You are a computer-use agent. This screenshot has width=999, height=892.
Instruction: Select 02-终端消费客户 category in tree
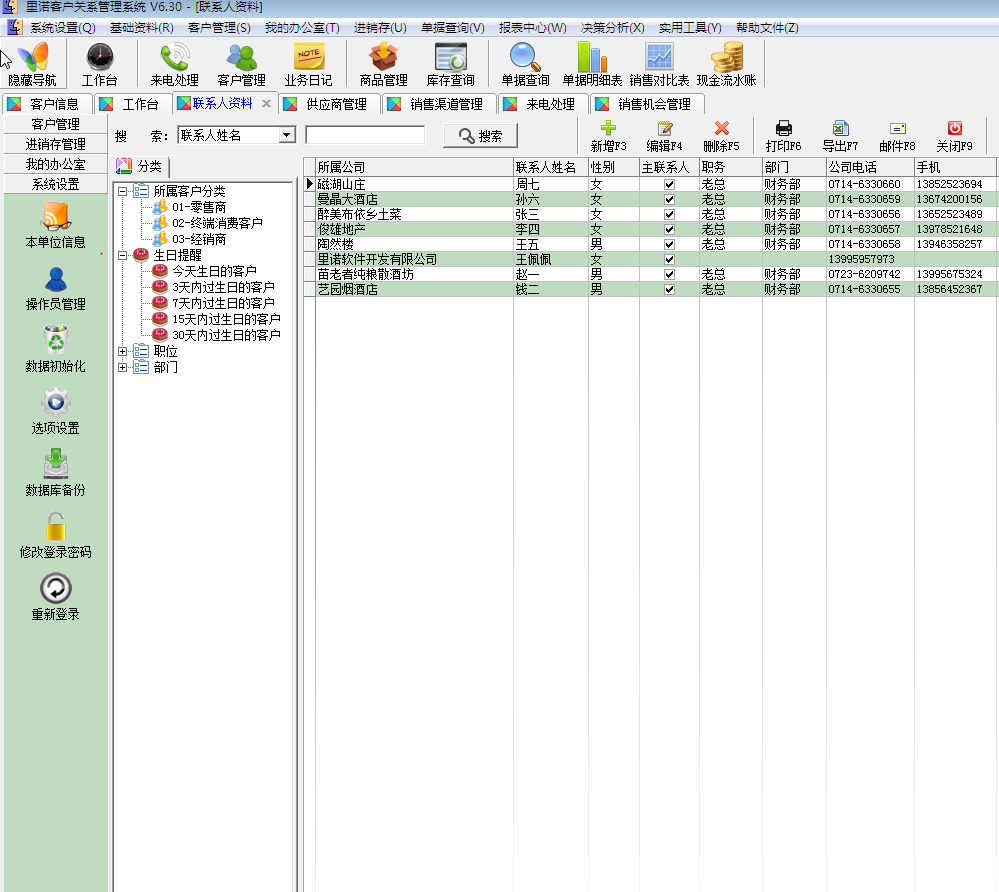(x=217, y=223)
